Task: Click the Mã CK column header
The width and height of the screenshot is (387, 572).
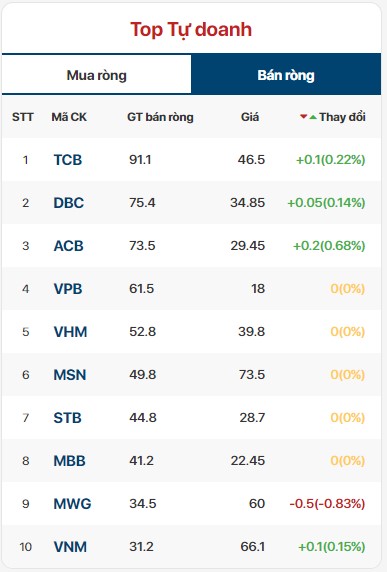Action: point(69,117)
